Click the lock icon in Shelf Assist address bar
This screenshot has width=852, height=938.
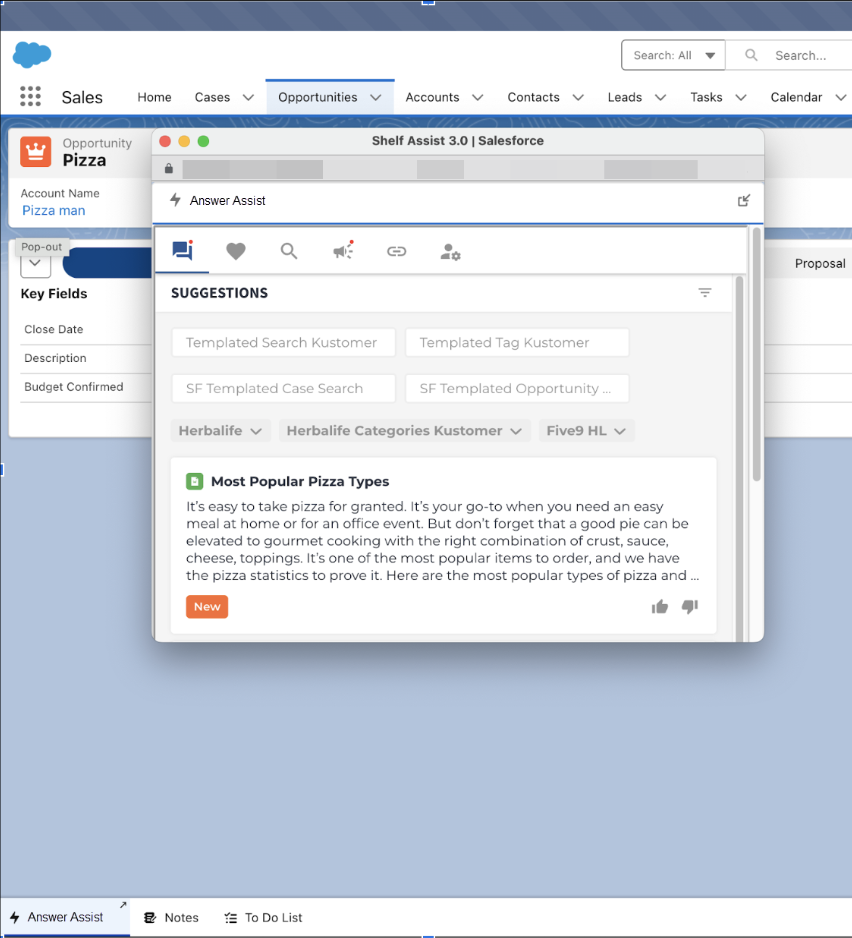point(169,169)
